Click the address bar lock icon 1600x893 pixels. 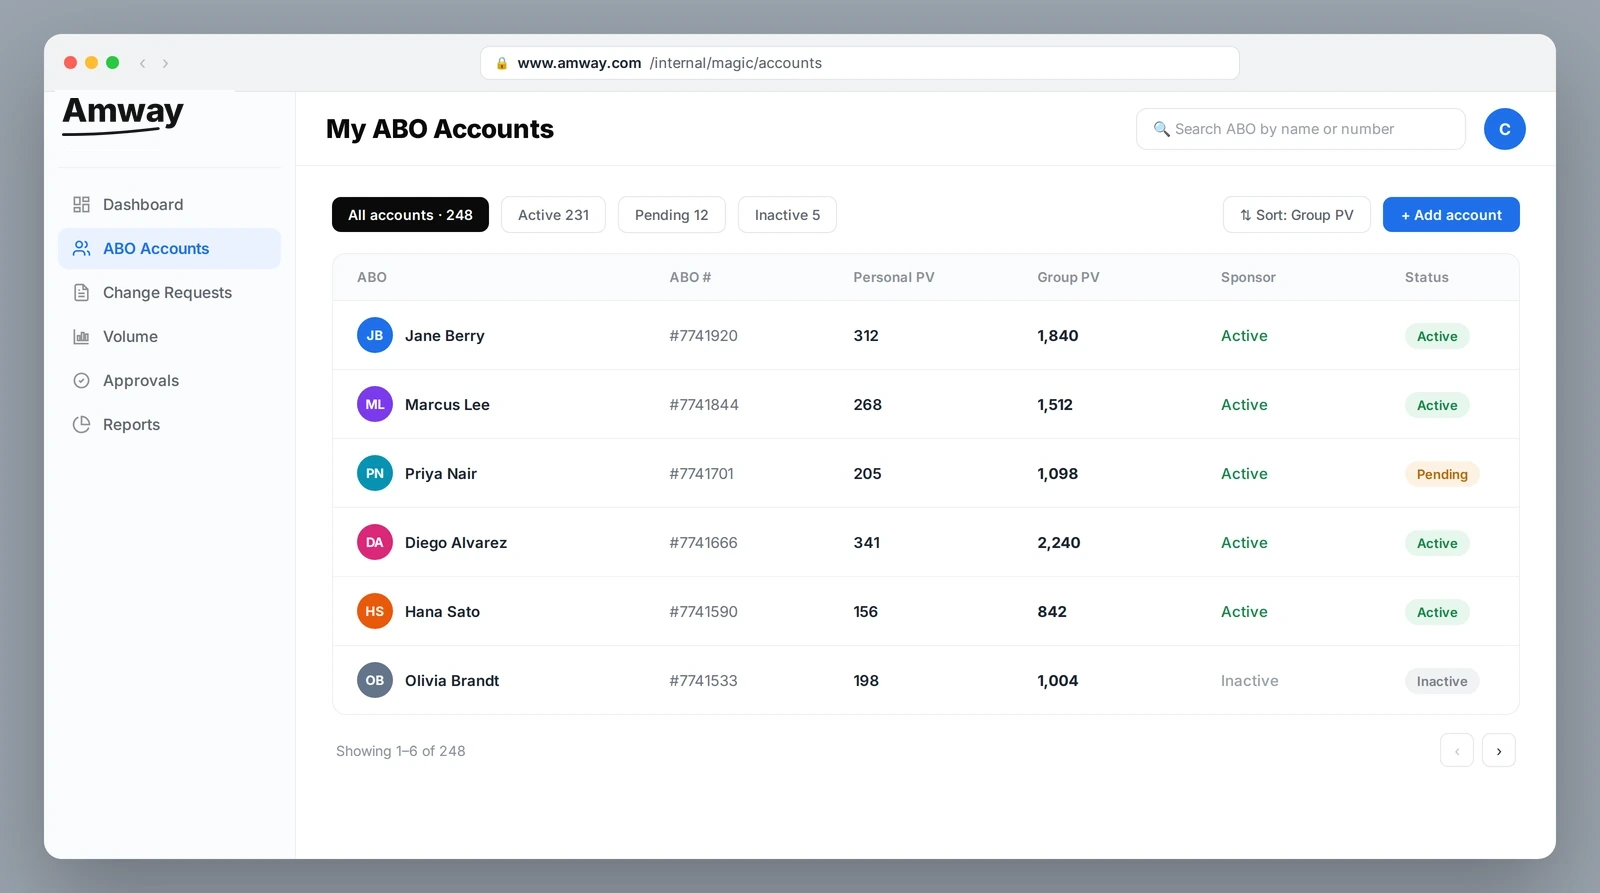(502, 63)
